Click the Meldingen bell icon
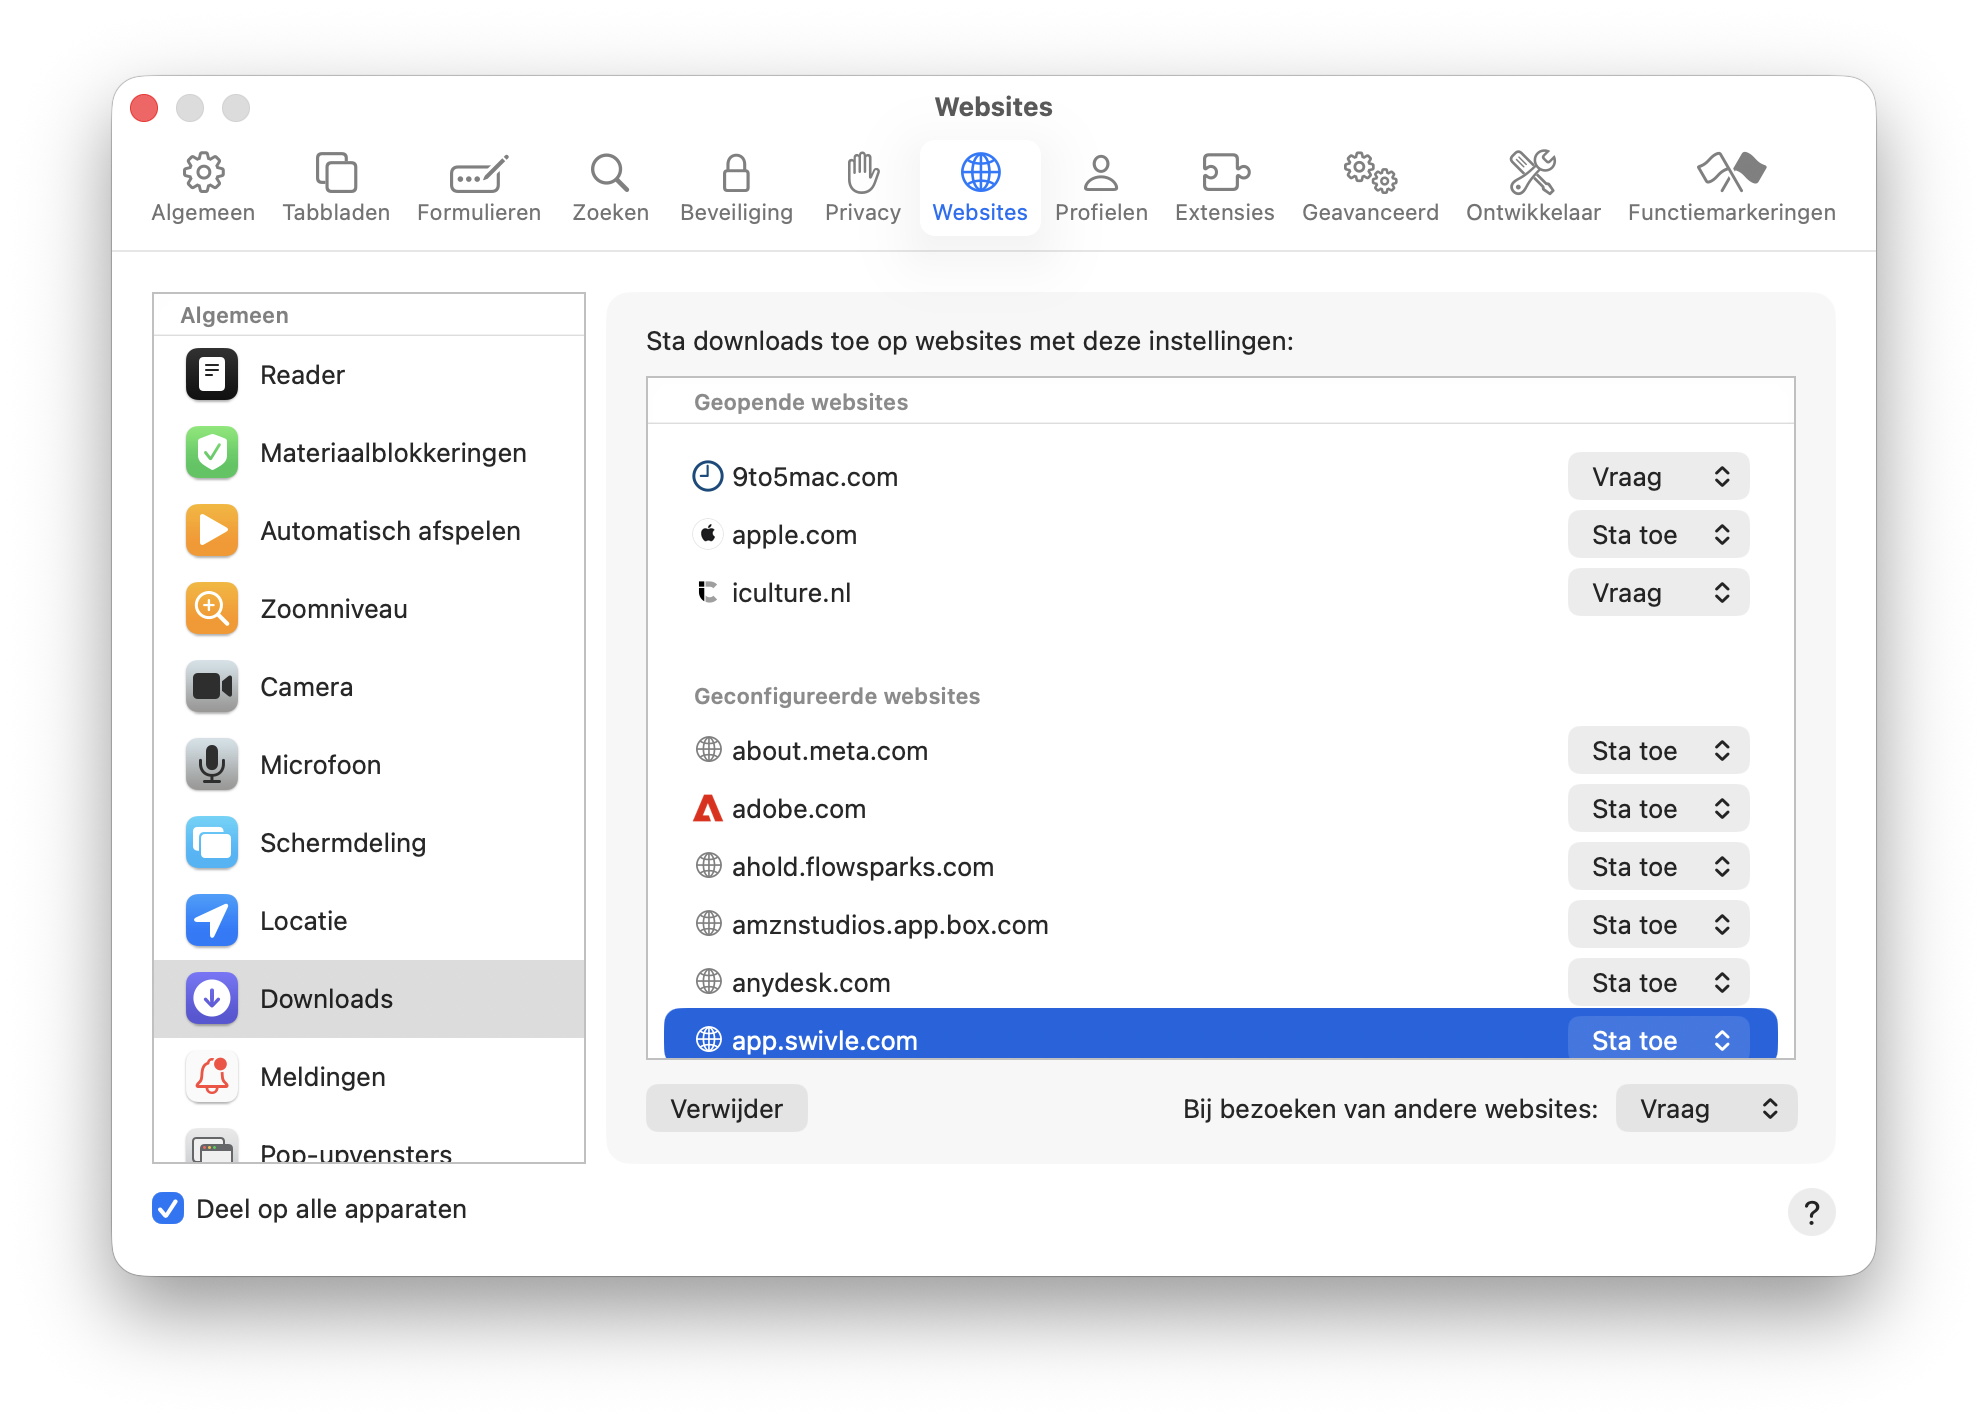 point(212,1077)
